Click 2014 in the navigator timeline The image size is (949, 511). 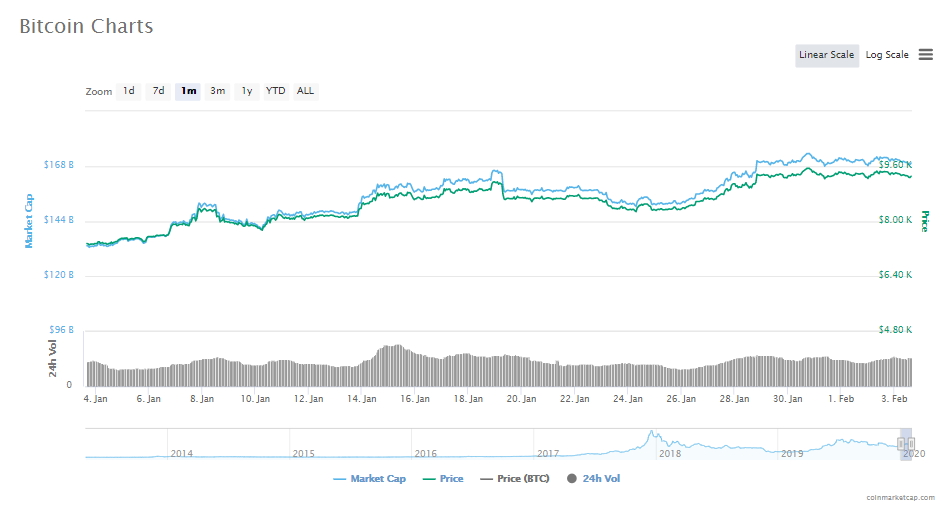tap(182, 453)
